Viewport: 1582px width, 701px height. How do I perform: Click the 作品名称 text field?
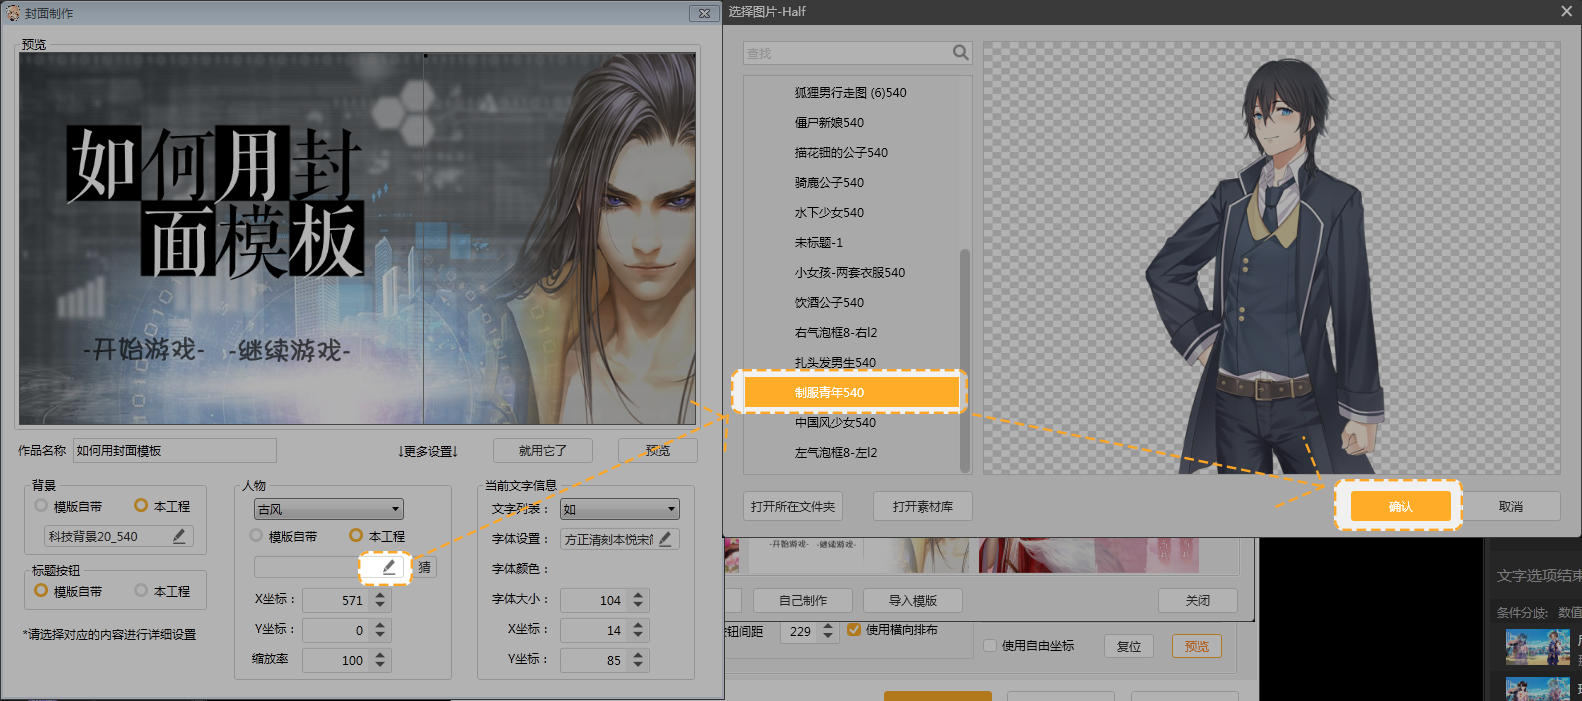pos(174,451)
